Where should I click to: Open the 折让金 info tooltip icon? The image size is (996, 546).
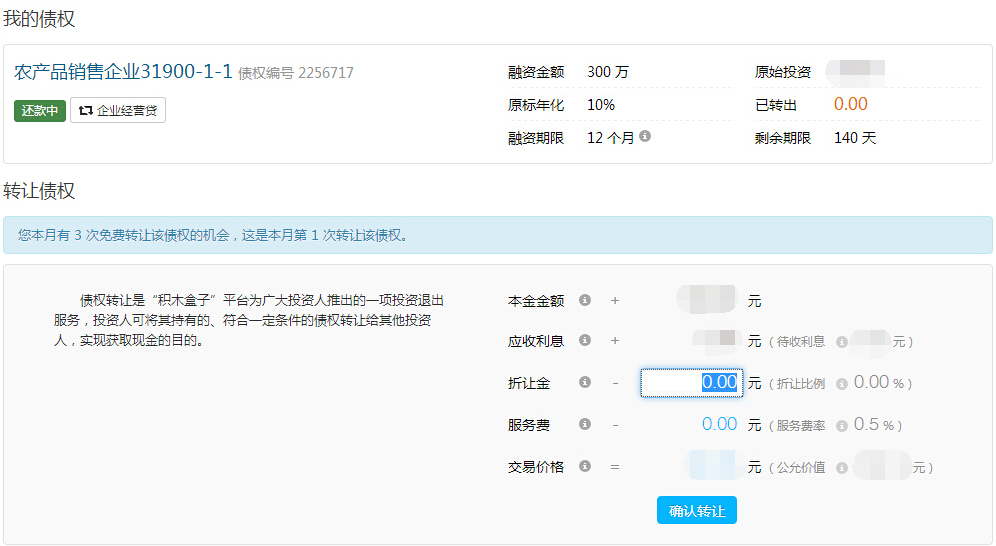[x=585, y=383]
